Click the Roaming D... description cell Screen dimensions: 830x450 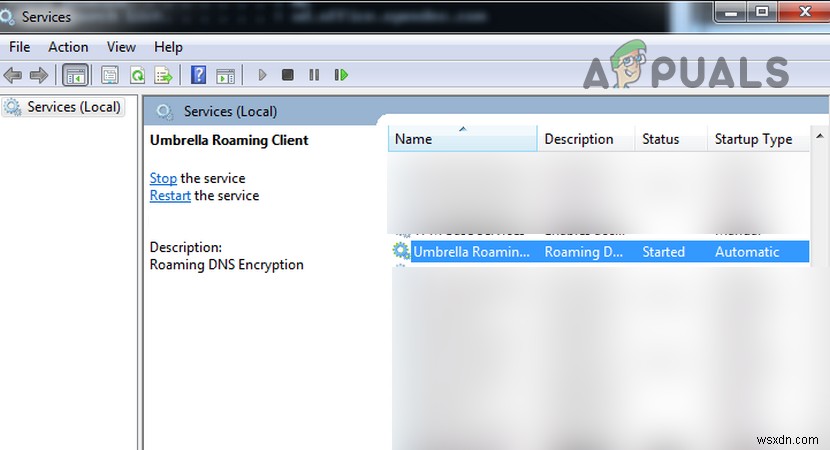click(x=583, y=252)
